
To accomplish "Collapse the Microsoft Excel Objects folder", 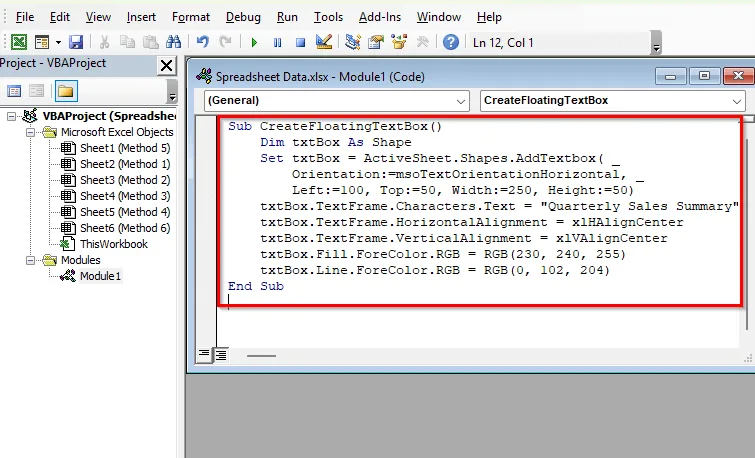I will coord(30,132).
